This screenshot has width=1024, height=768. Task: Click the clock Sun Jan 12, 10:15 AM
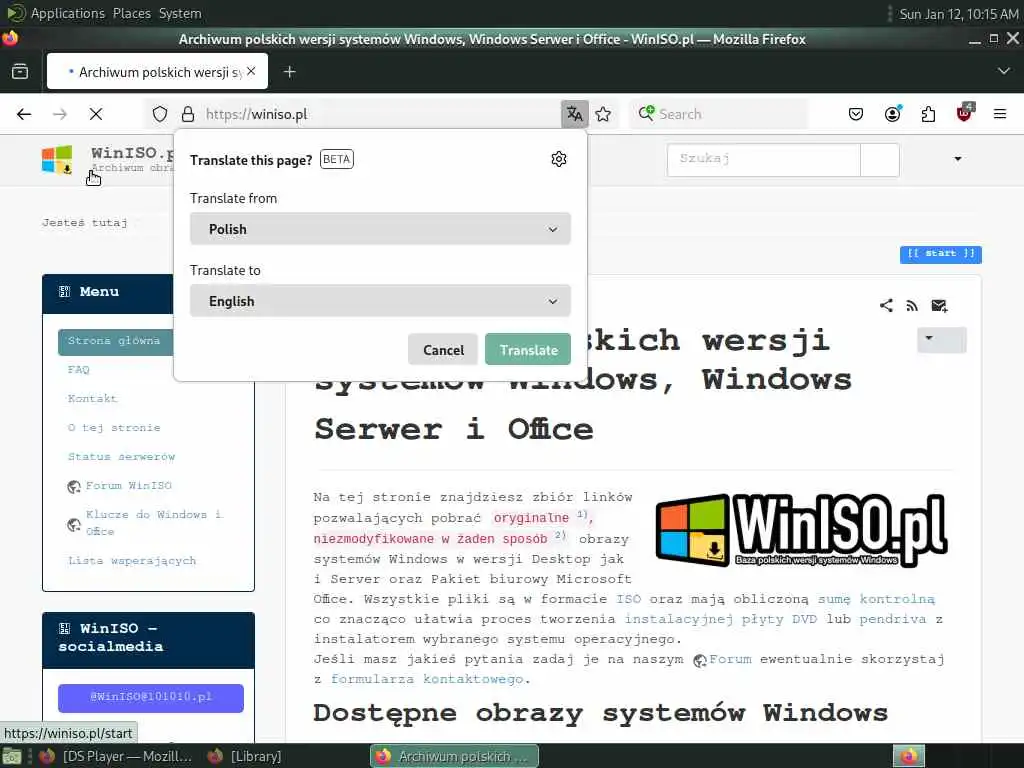[x=959, y=14]
